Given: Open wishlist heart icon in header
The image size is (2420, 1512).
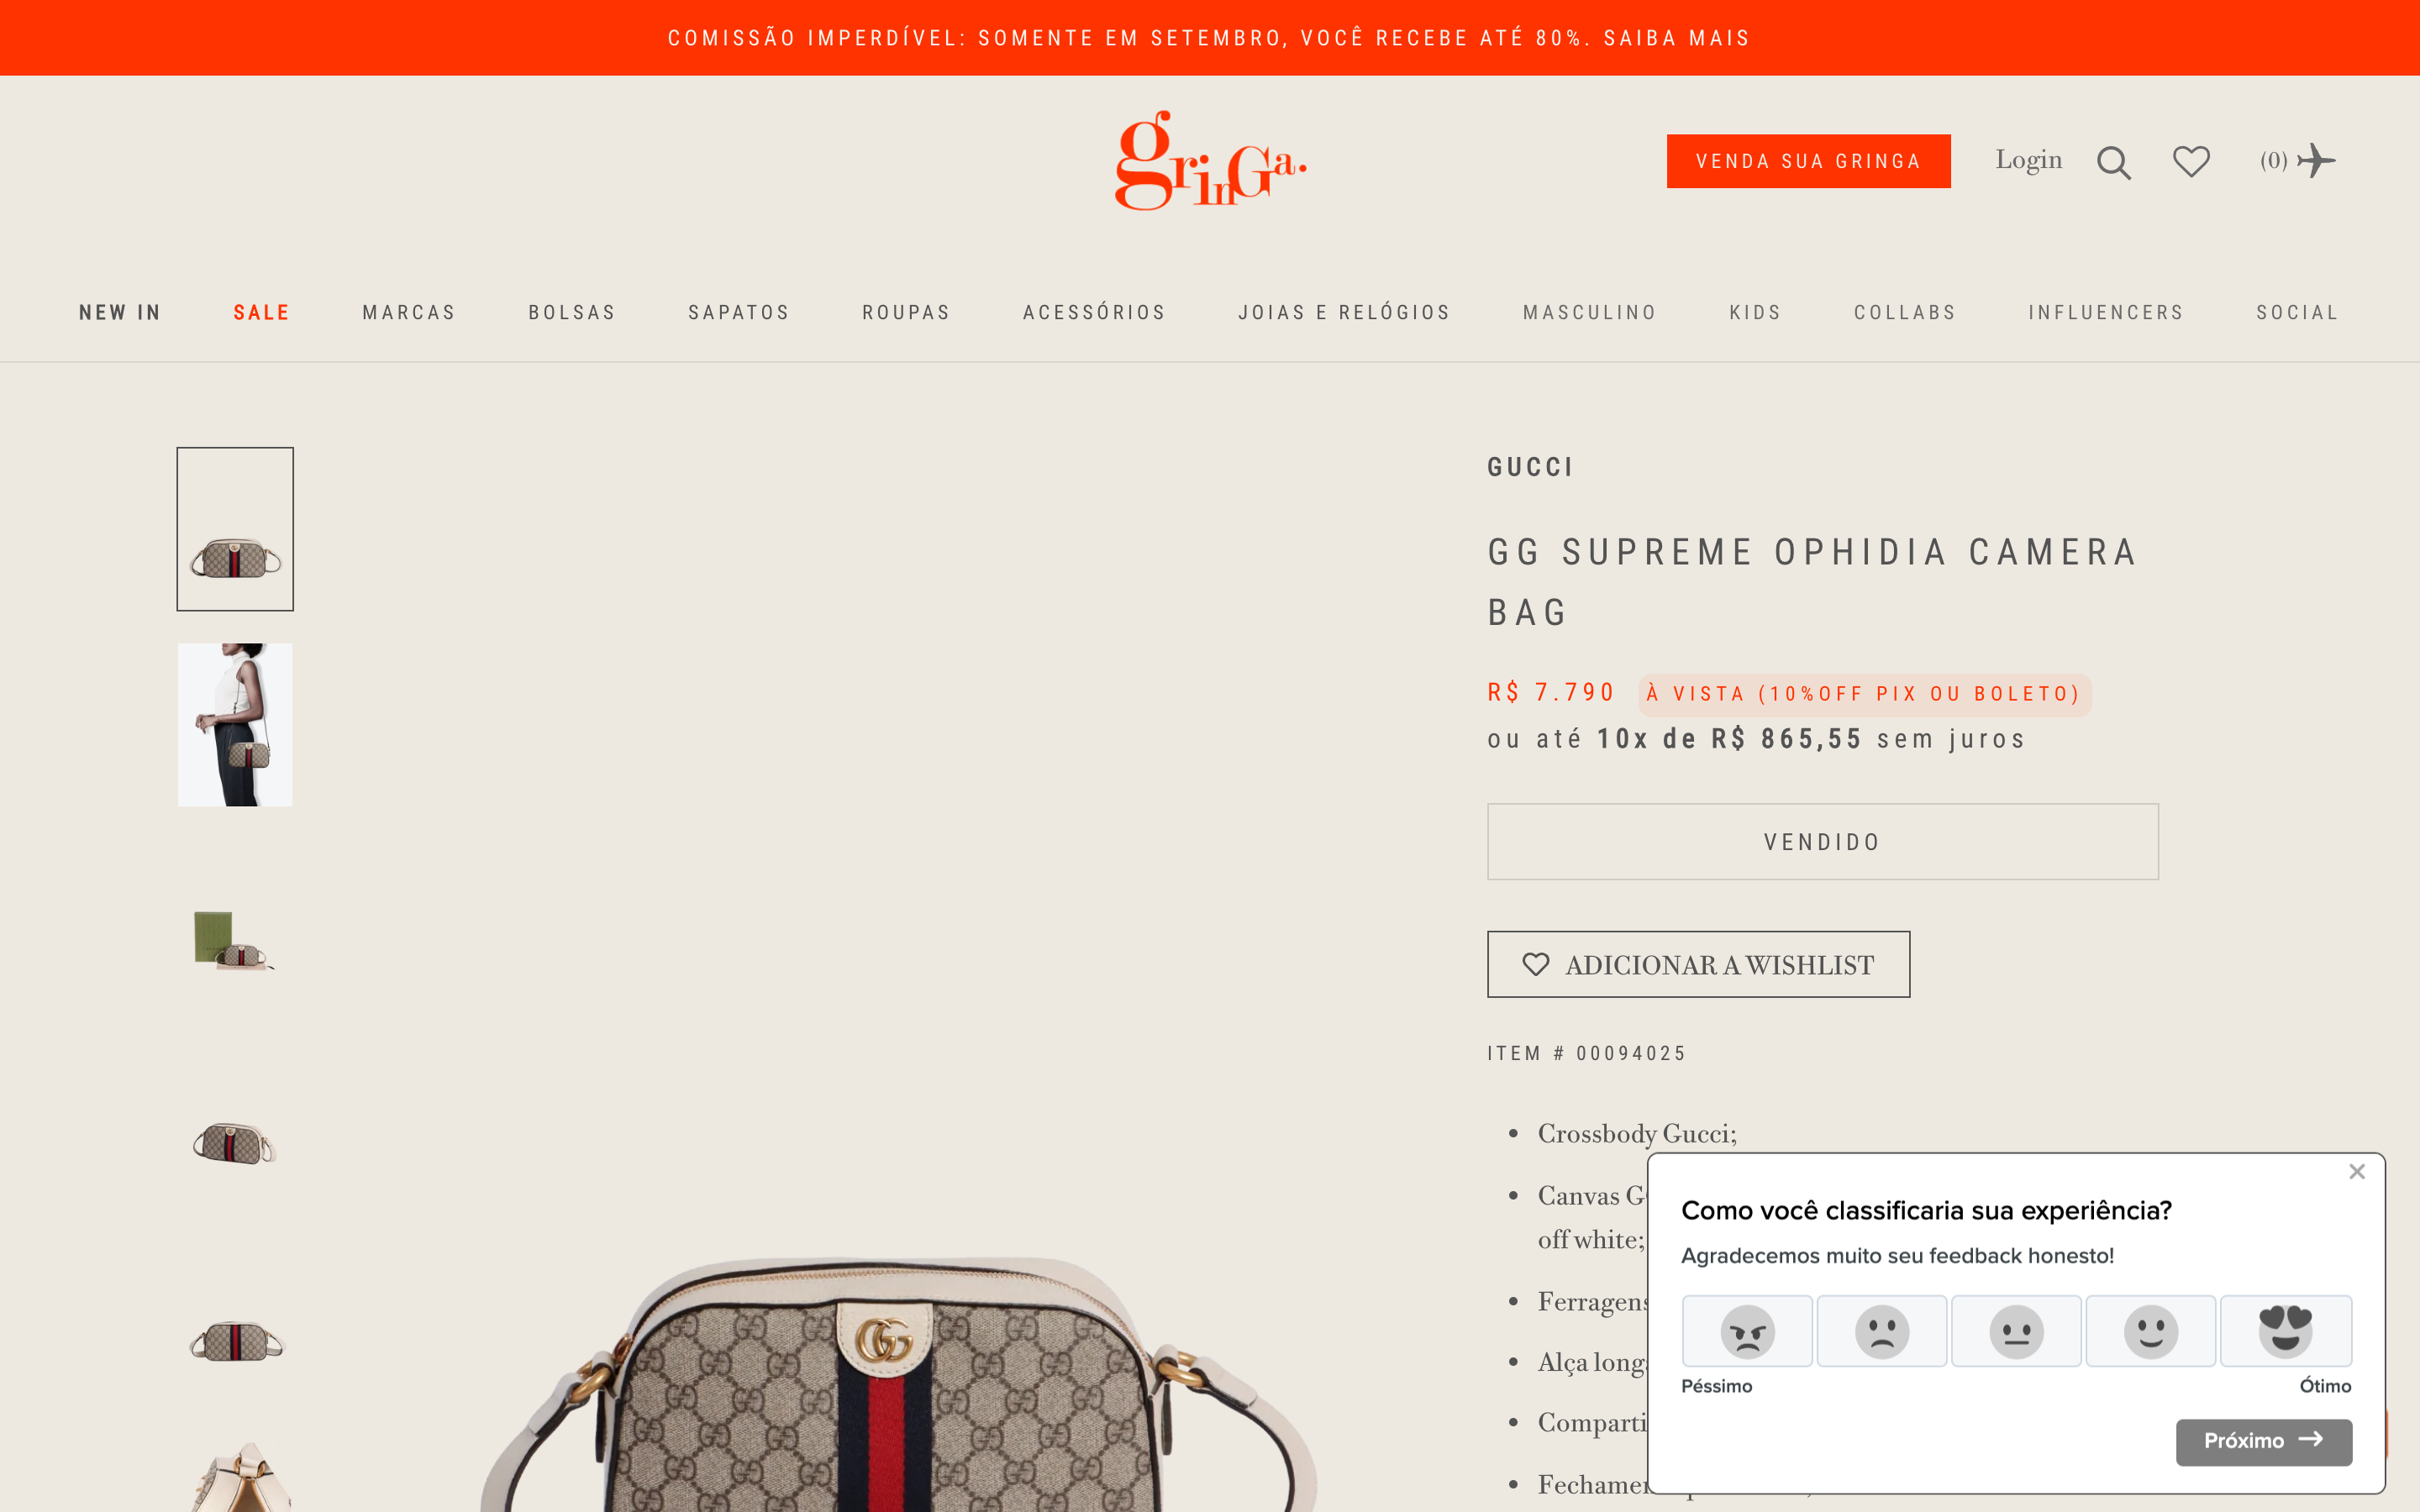Looking at the screenshot, I should 2191,161.
